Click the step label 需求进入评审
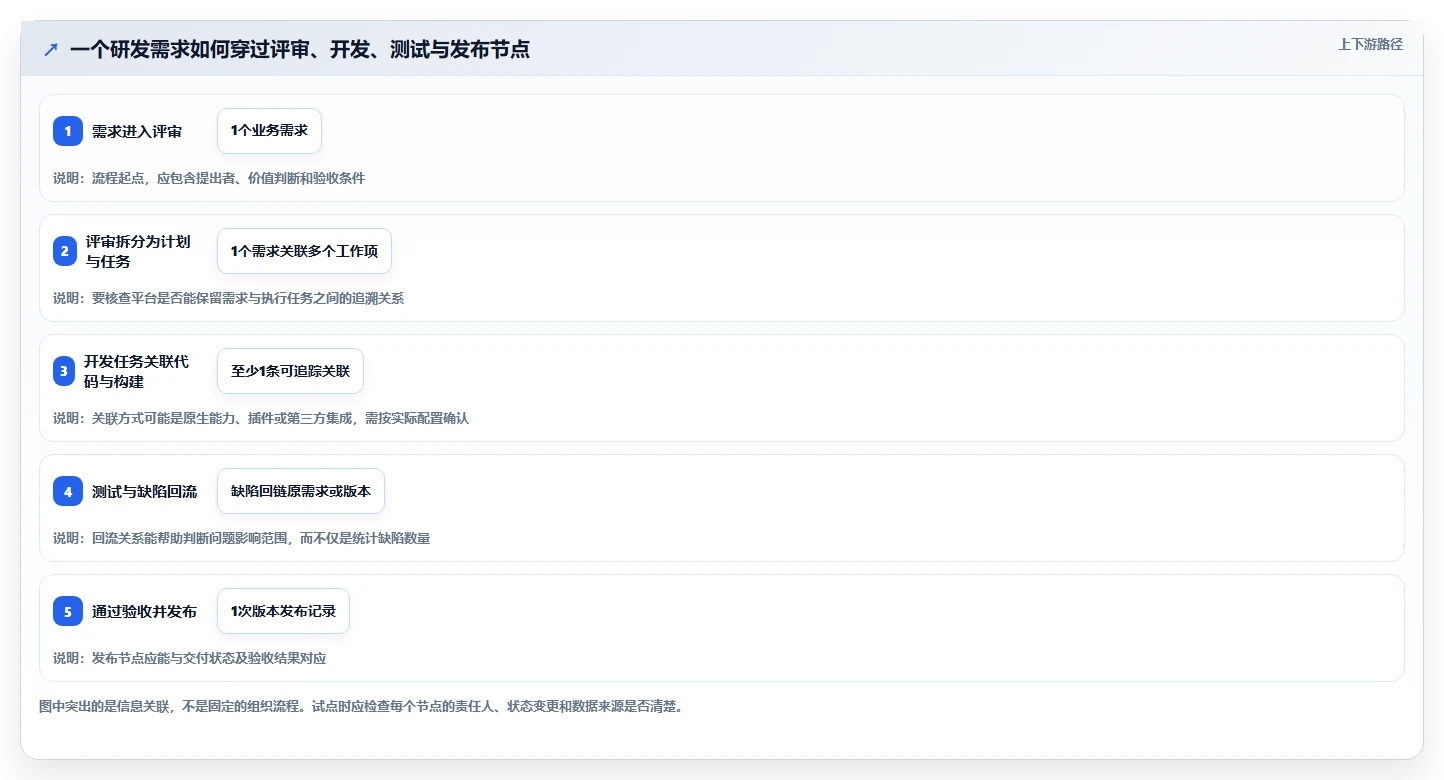This screenshot has height=780, width=1444. pos(137,131)
